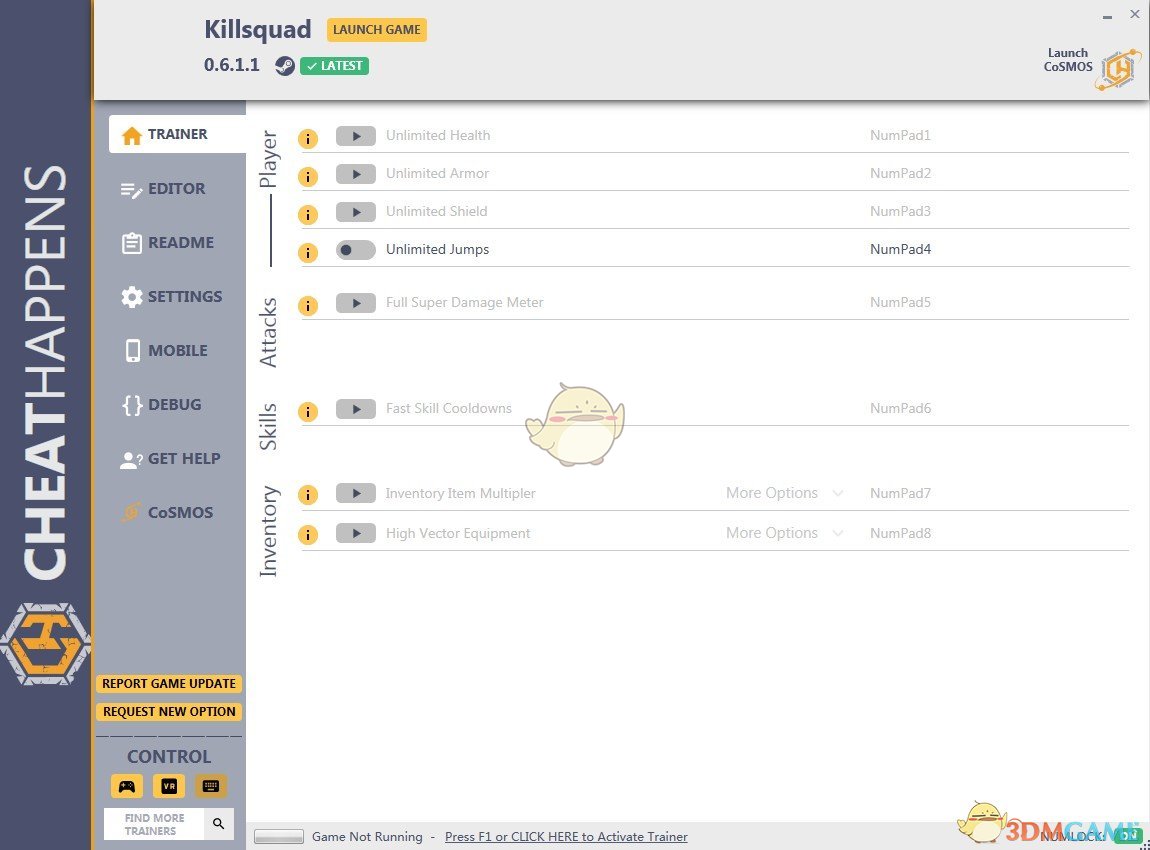The width and height of the screenshot is (1150, 850).
Task: Click the NumPad4 hotkey label
Action: tap(900, 249)
